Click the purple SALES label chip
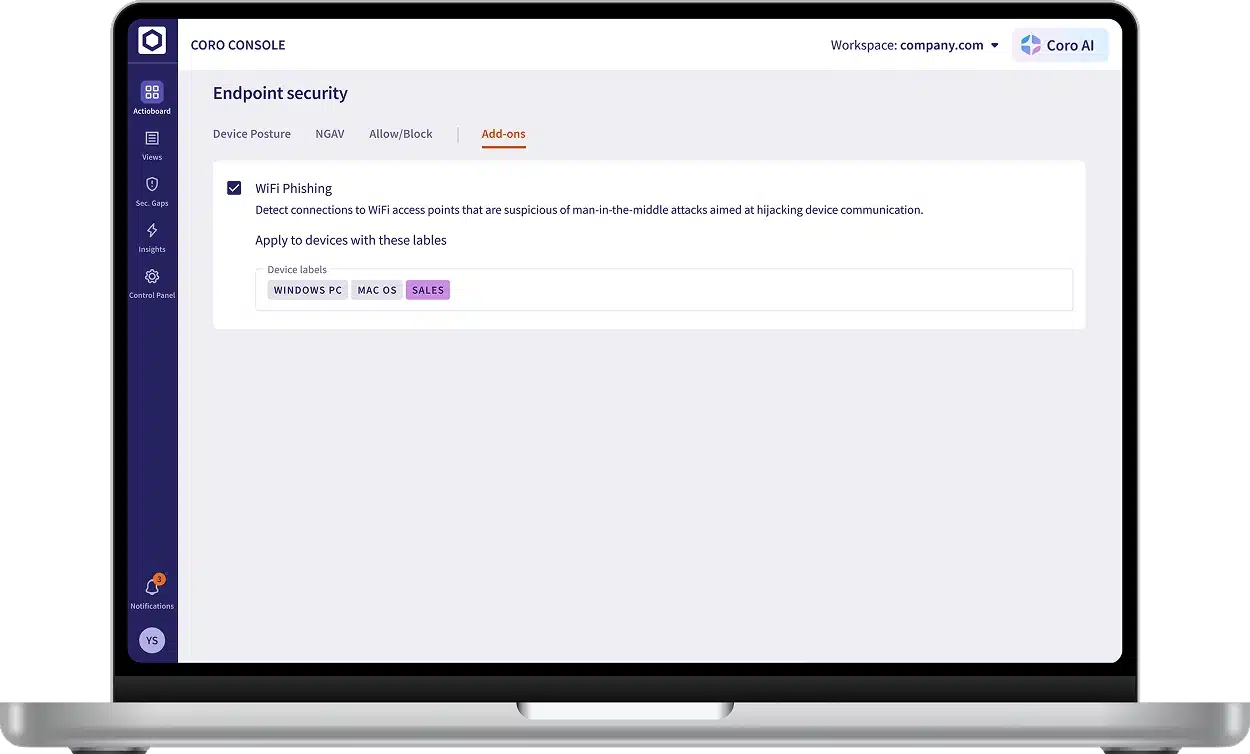 click(428, 290)
